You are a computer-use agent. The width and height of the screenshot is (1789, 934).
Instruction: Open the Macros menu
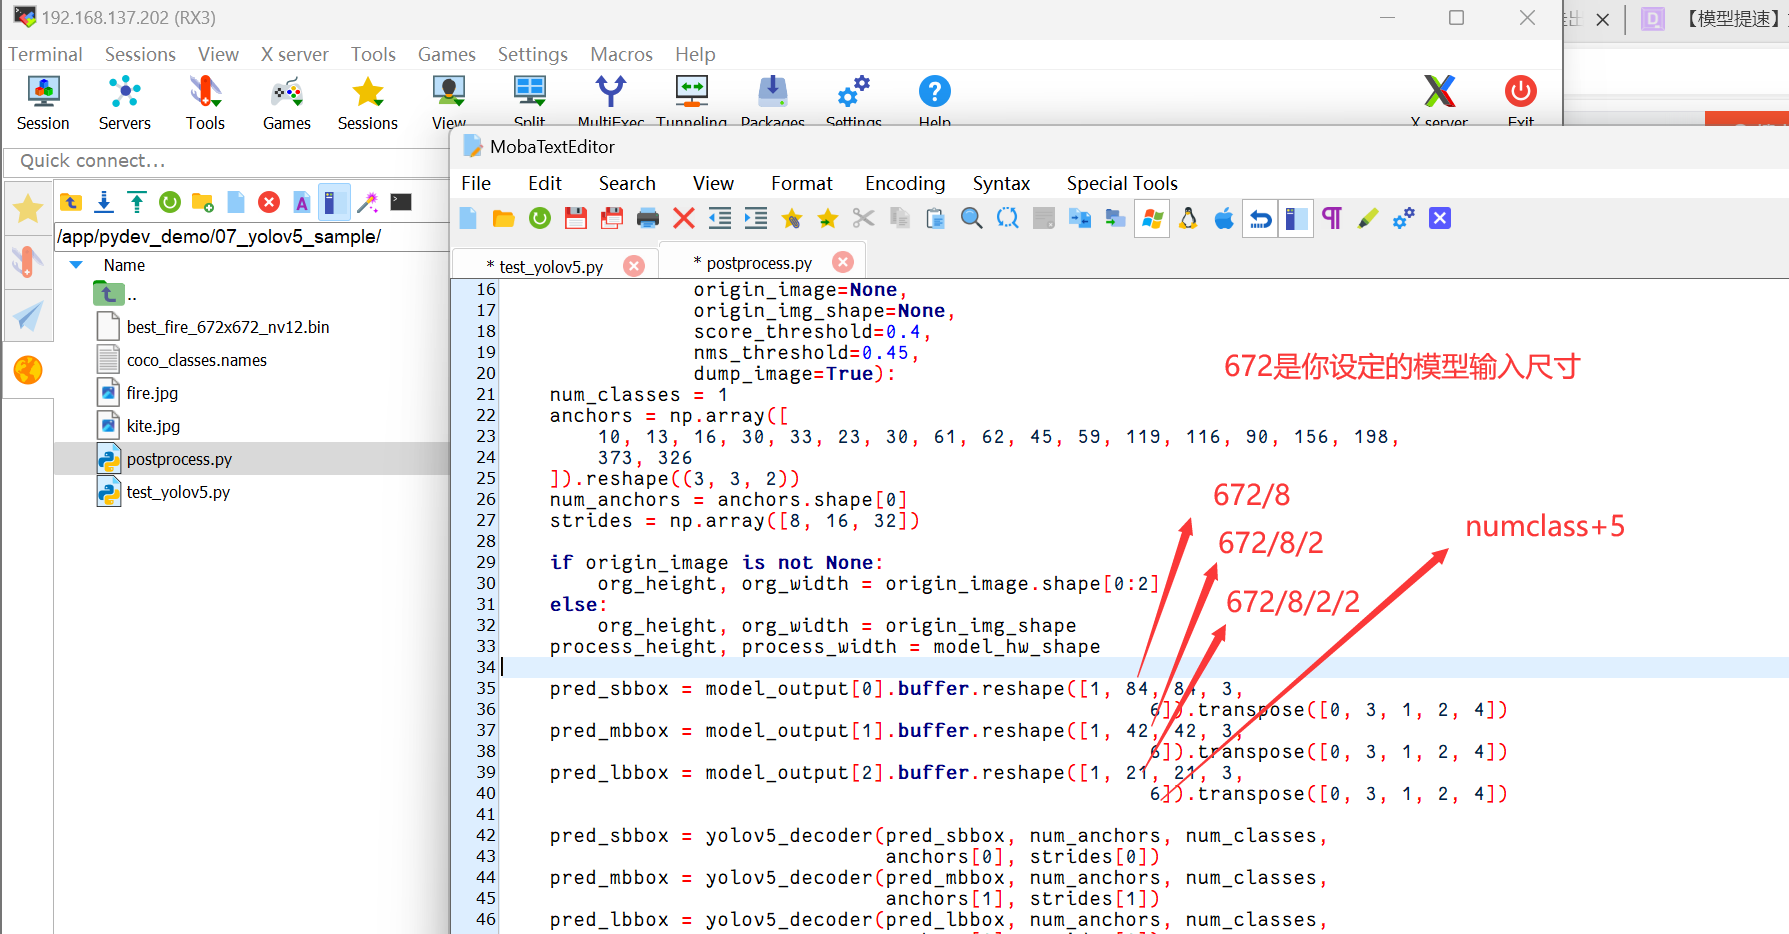click(621, 54)
